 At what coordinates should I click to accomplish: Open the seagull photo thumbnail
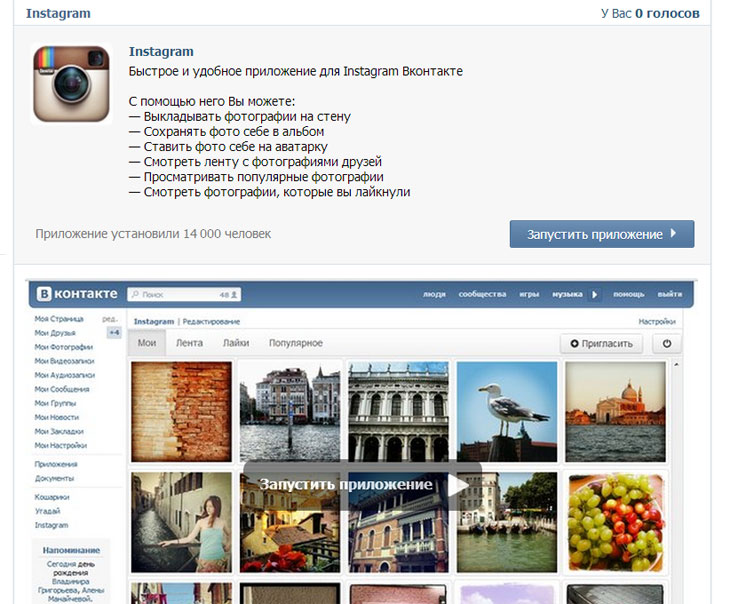tap(506, 411)
